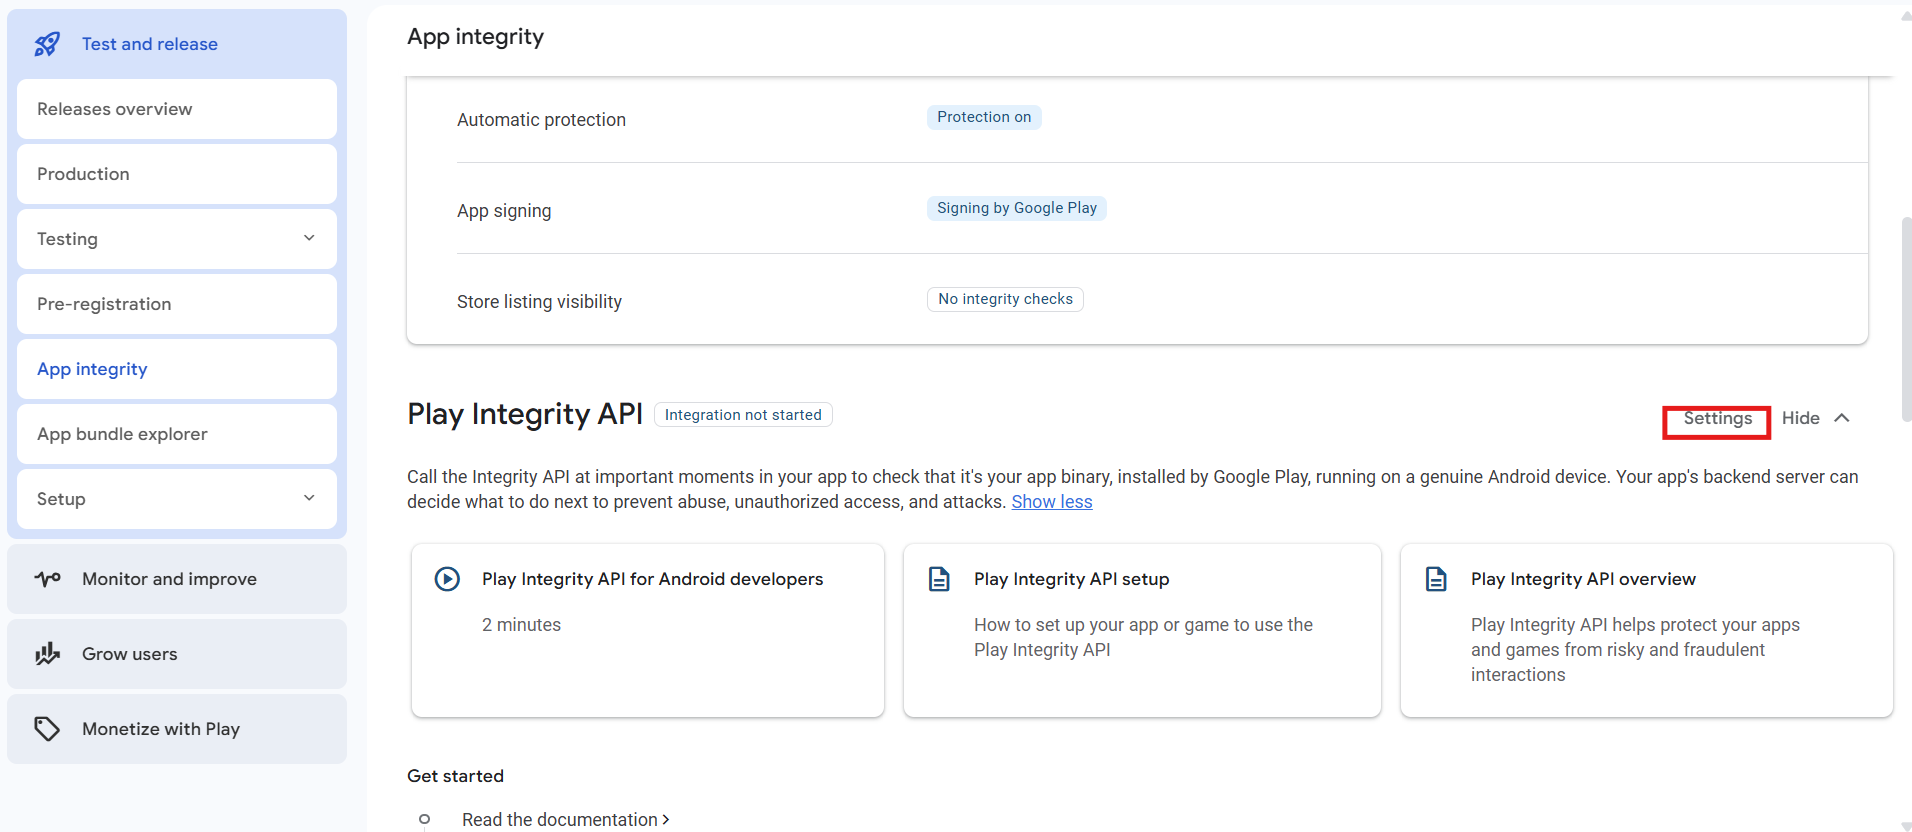Click the rocket icon beside Test and release
The image size is (1912, 832).
click(x=47, y=44)
